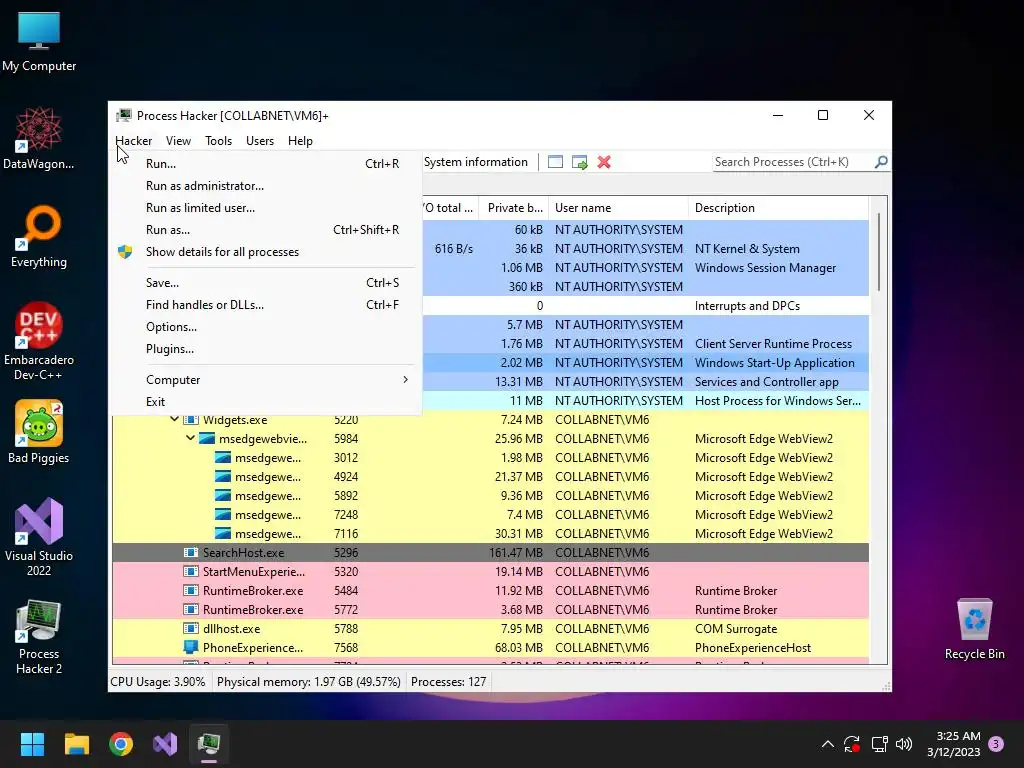Open the volume tray icon
The height and width of the screenshot is (768, 1024).
point(904,744)
